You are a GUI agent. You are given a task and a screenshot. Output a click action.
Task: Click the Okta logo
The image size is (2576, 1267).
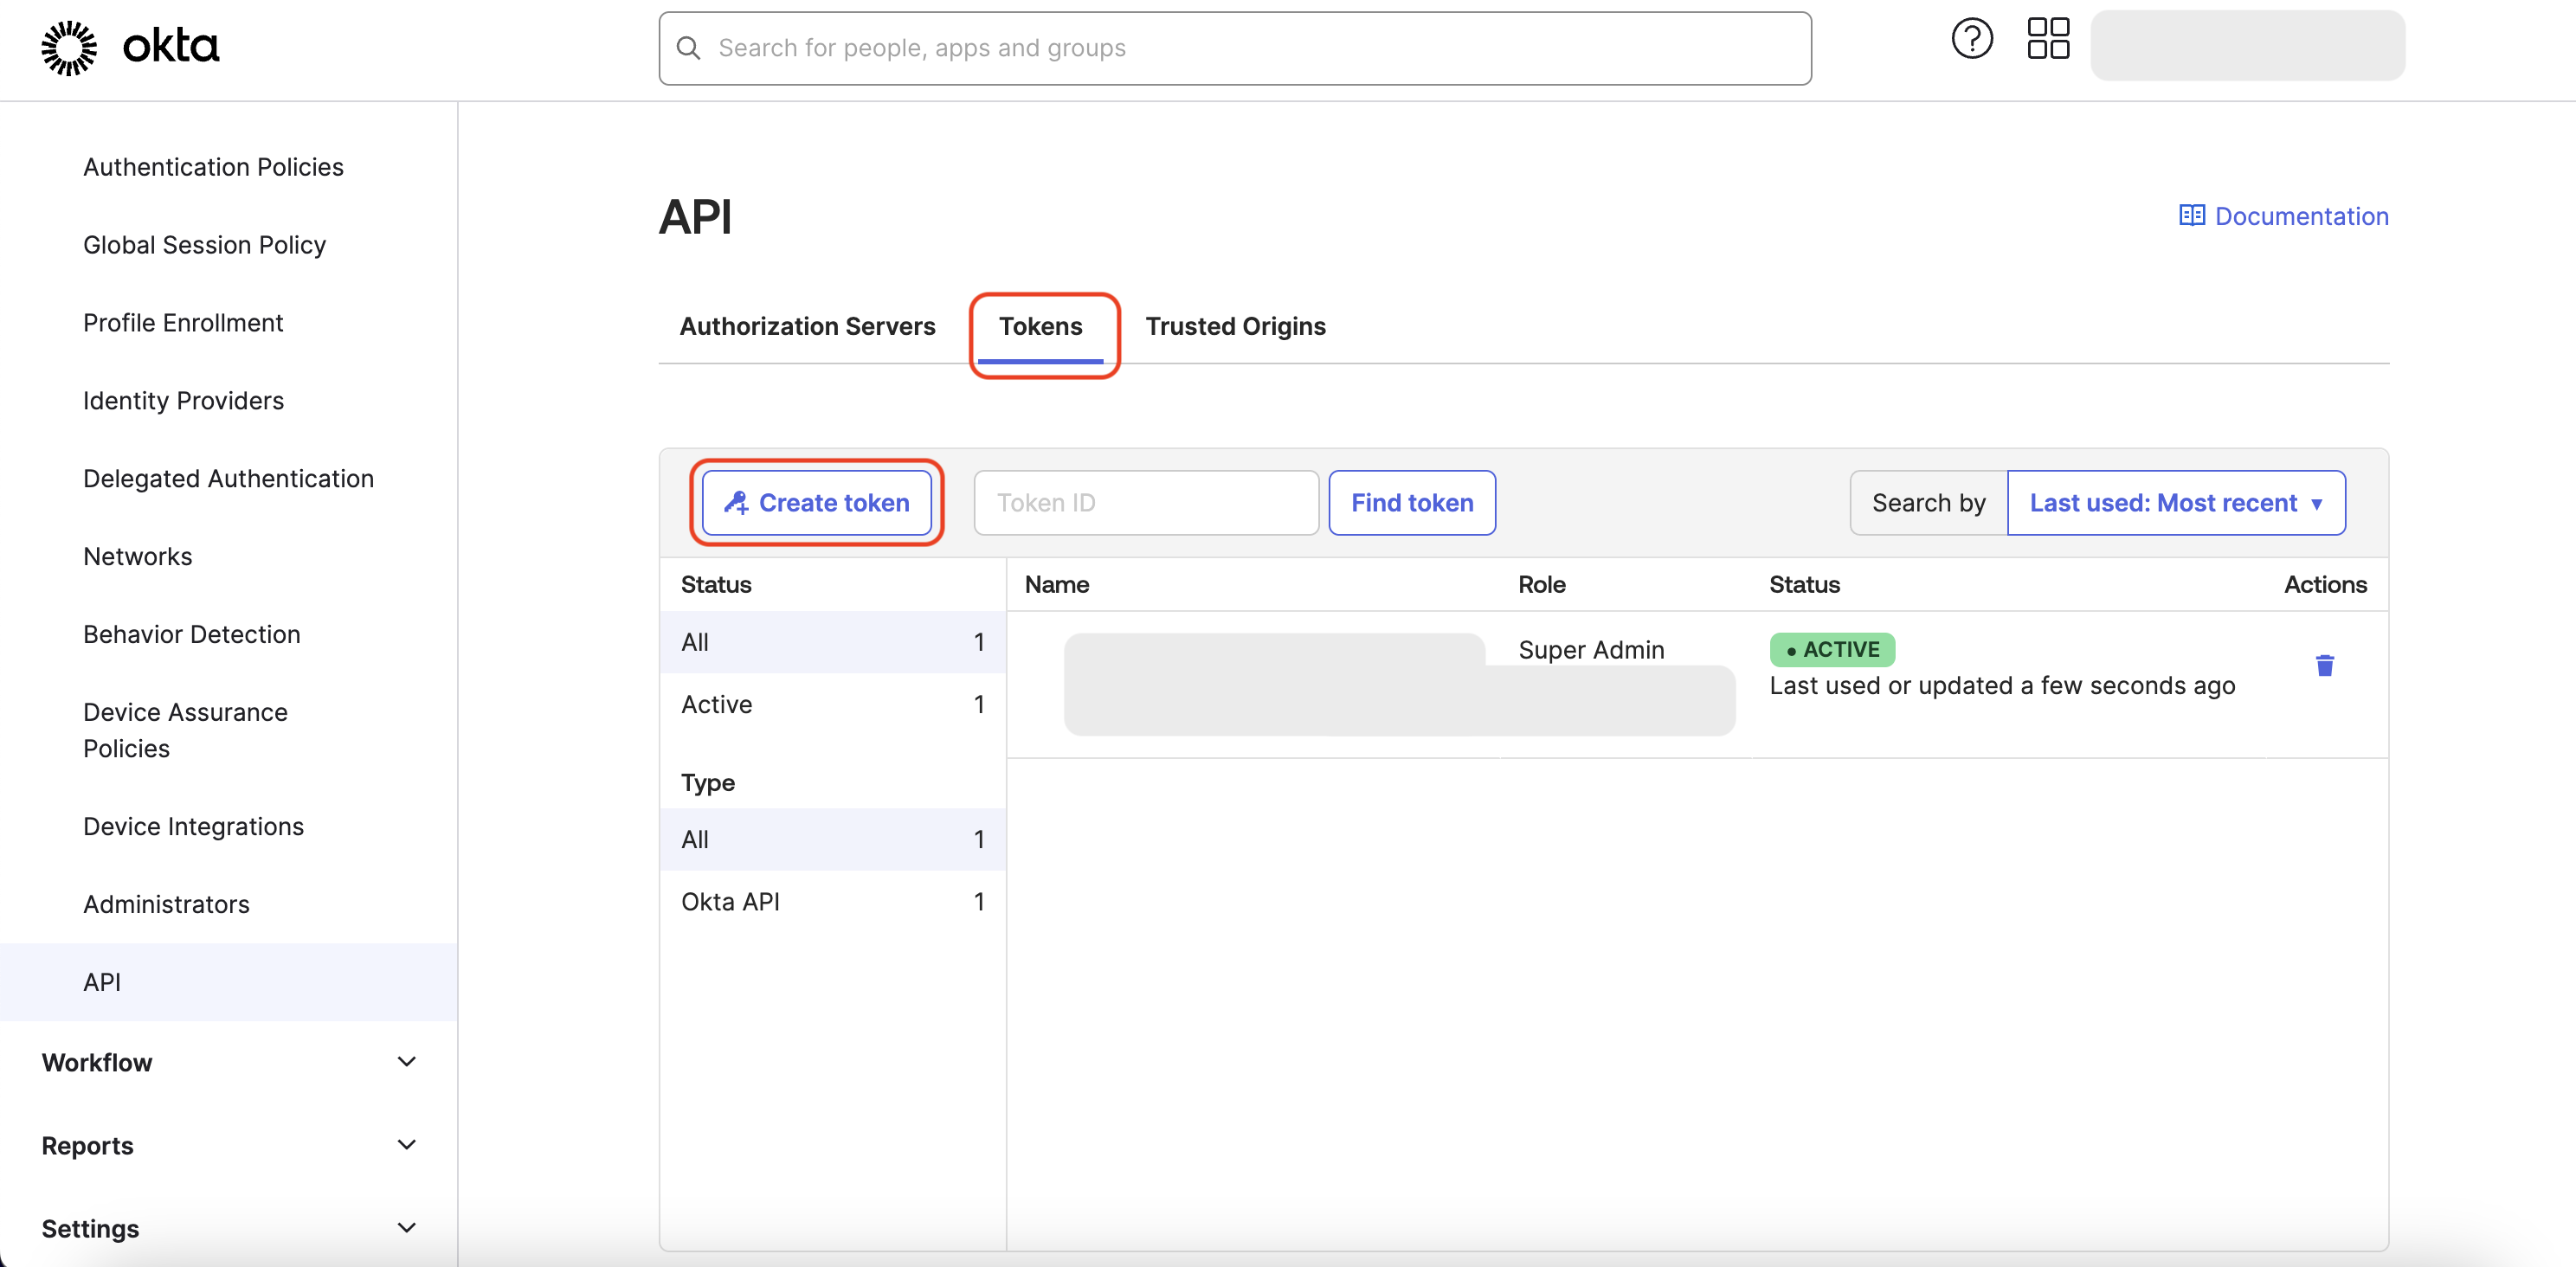pyautogui.click(x=130, y=47)
